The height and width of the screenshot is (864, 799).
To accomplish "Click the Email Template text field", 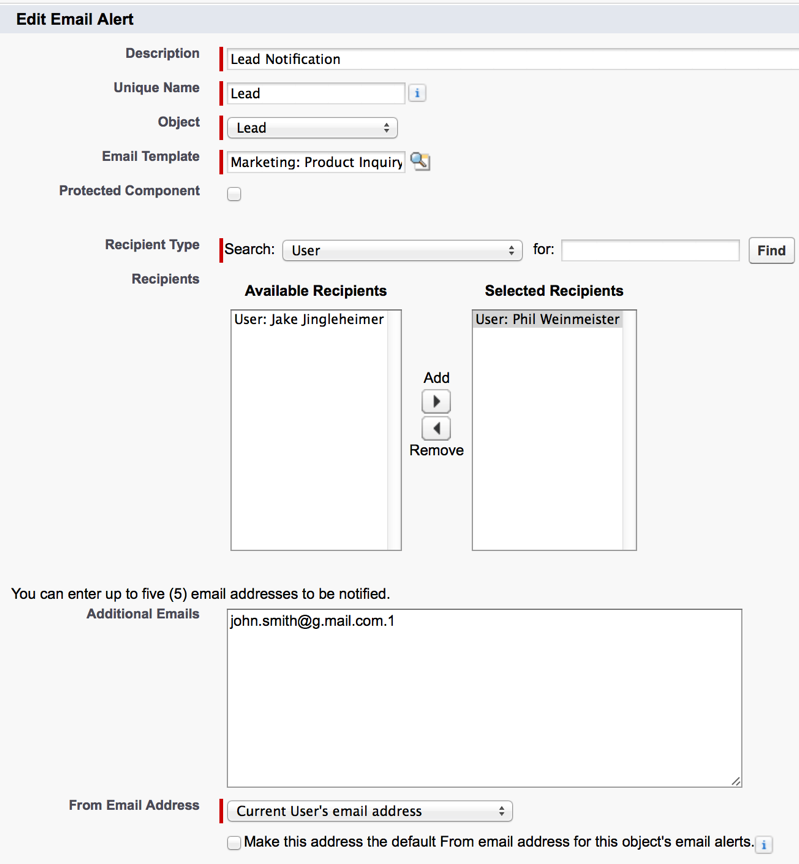I will click(x=315, y=162).
